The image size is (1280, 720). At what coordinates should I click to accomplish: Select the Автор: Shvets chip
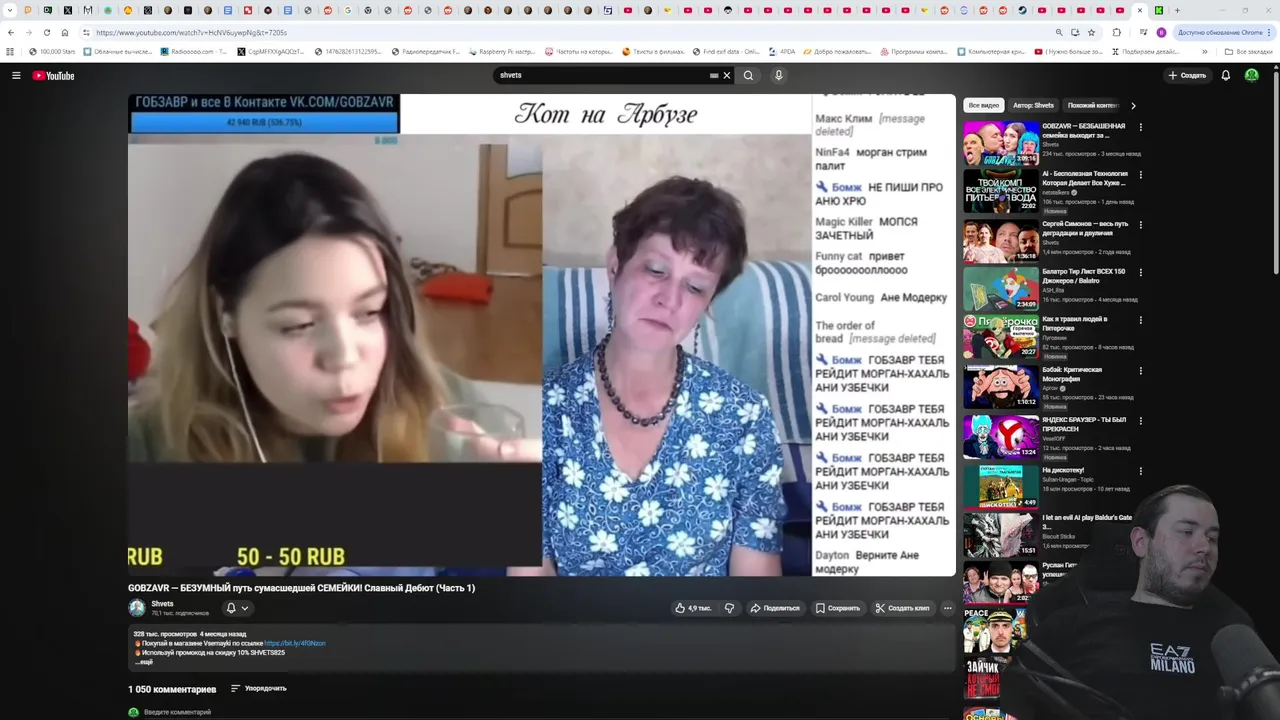click(x=1033, y=105)
